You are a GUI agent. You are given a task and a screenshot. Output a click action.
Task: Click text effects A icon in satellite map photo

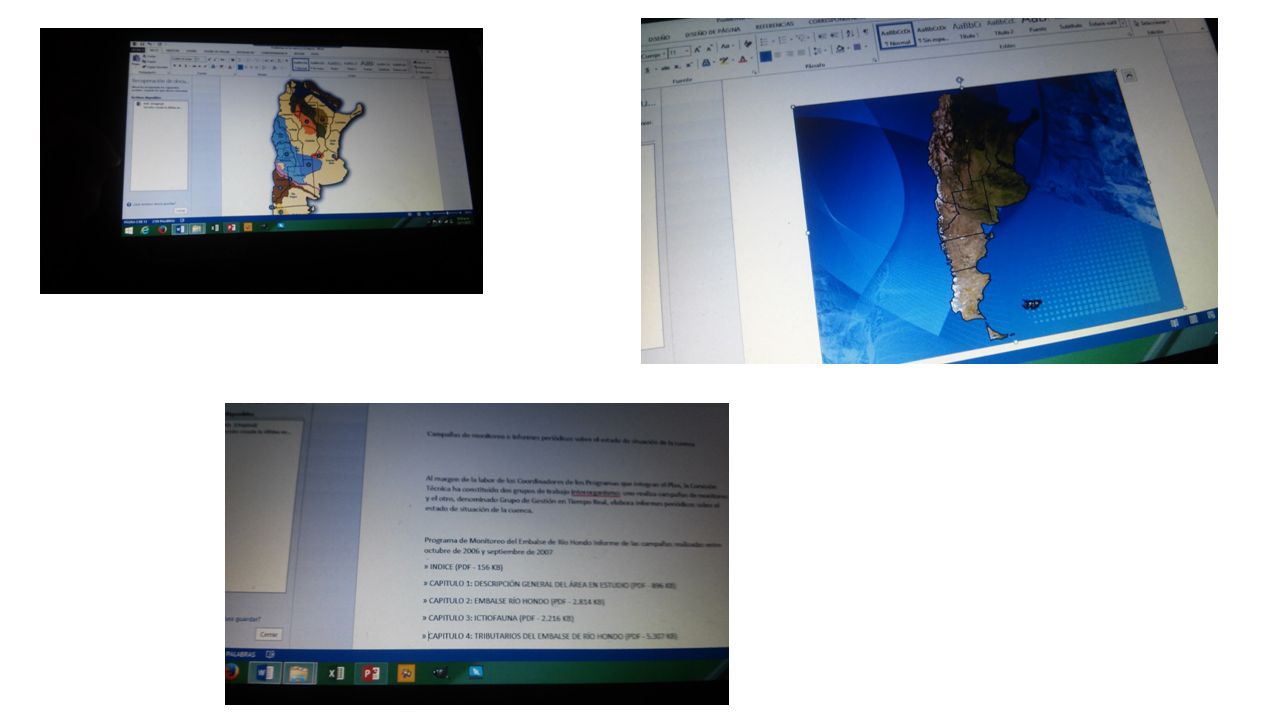[x=707, y=62]
